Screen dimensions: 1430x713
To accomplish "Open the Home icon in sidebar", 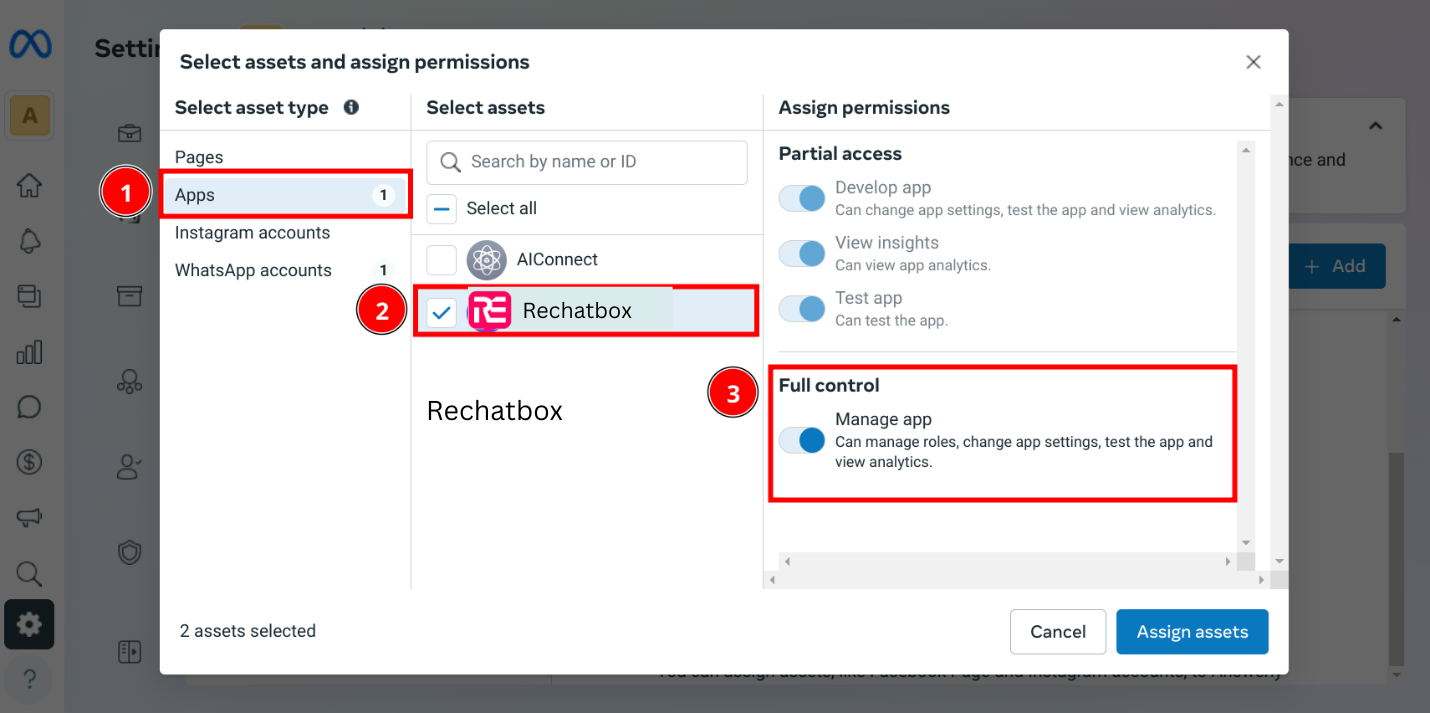I will tap(29, 186).
